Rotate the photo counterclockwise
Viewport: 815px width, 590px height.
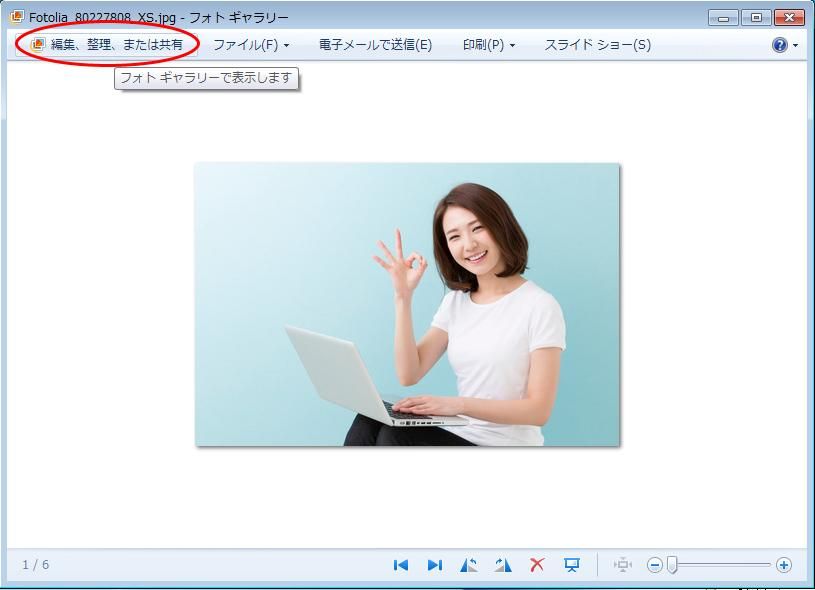coord(469,564)
